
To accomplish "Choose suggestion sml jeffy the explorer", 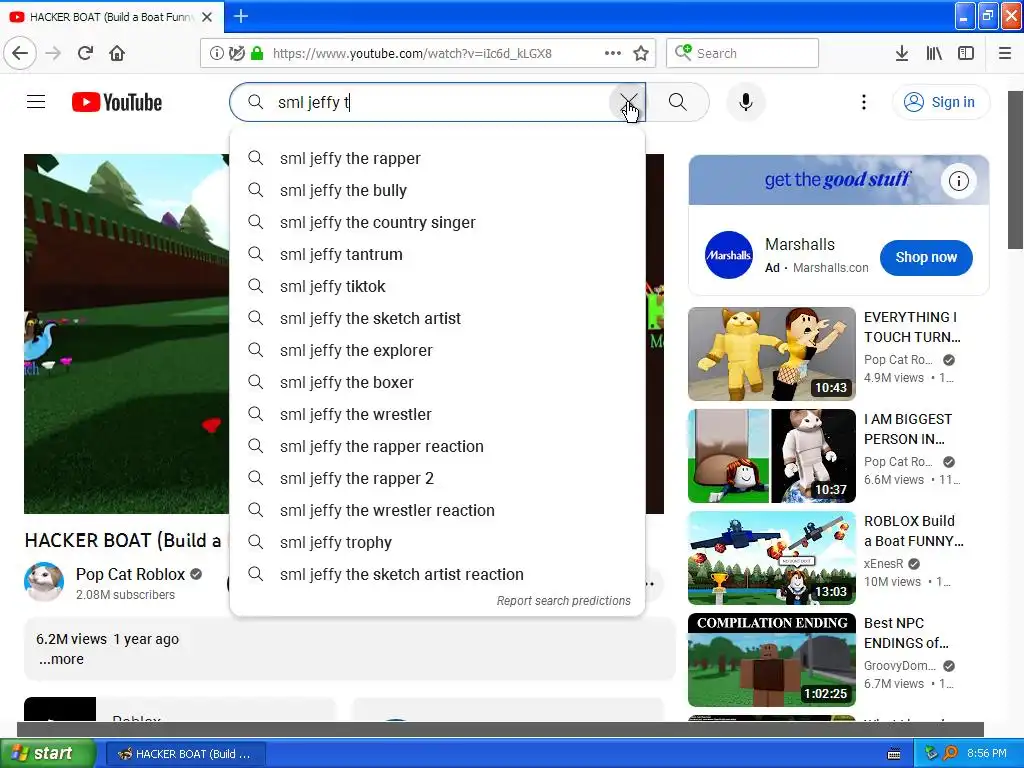I will [x=438, y=350].
